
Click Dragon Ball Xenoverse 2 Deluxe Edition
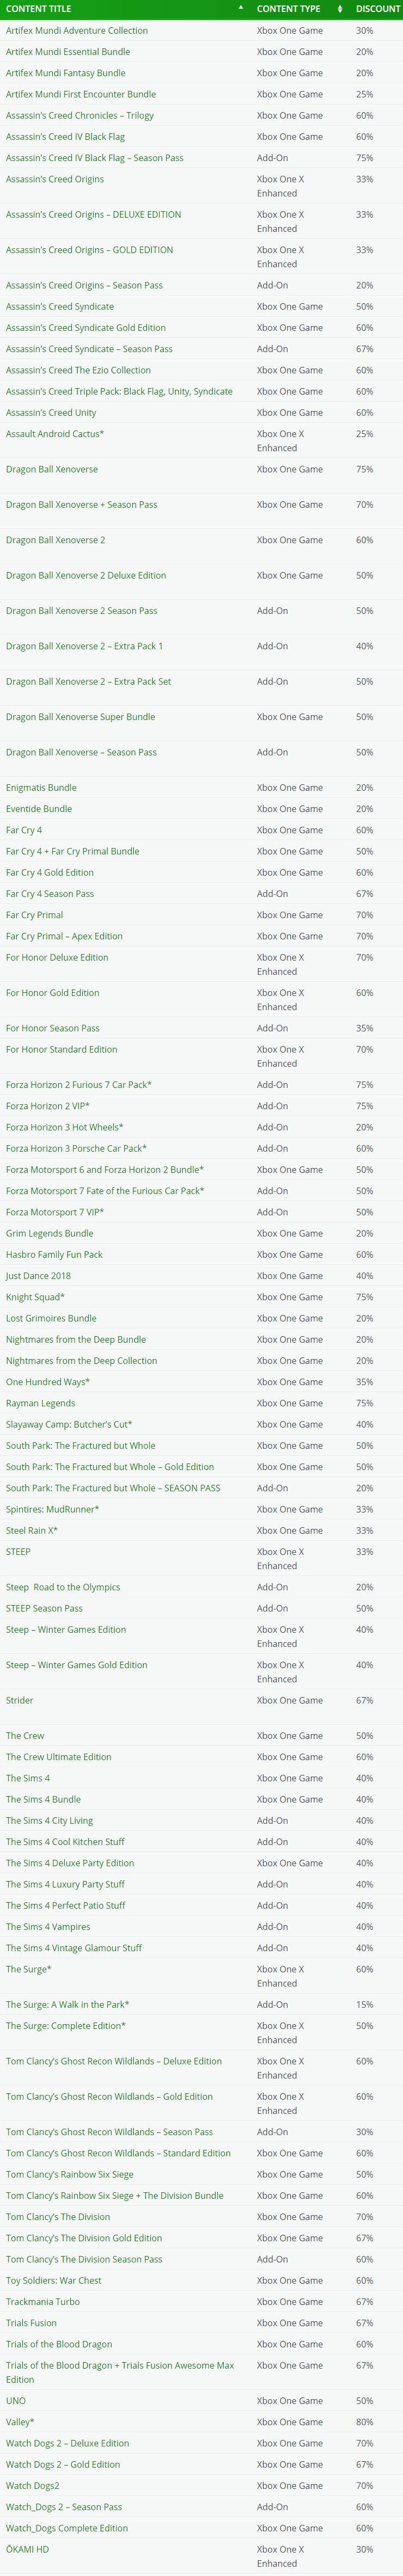86,576
